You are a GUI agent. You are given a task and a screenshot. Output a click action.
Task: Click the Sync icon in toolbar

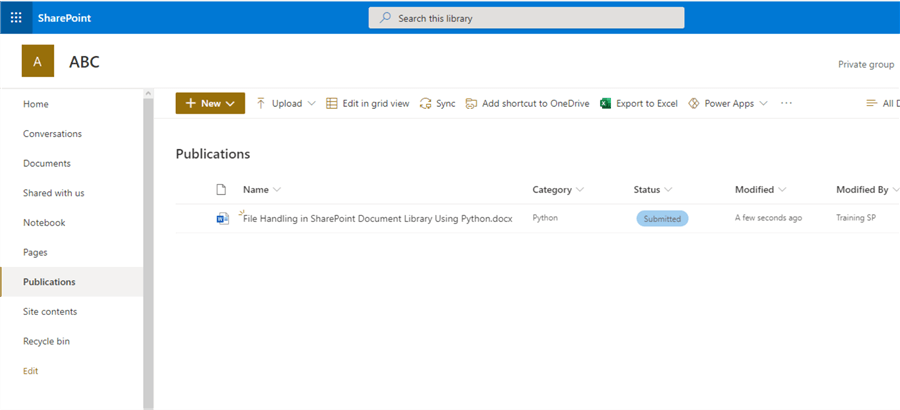click(x=426, y=103)
